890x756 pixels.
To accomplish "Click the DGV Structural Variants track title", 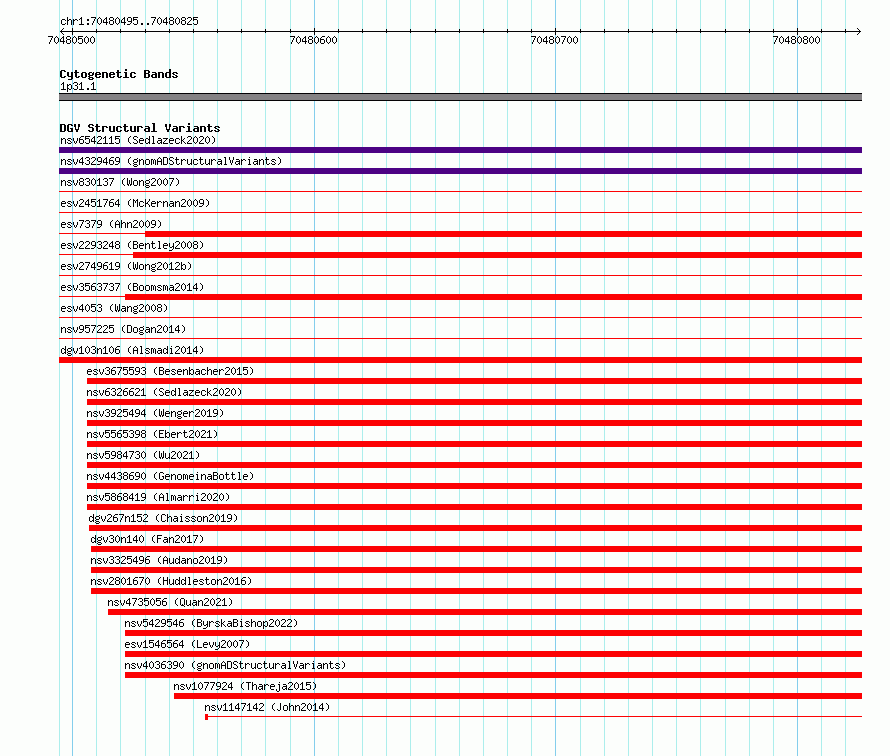I will tap(140, 128).
